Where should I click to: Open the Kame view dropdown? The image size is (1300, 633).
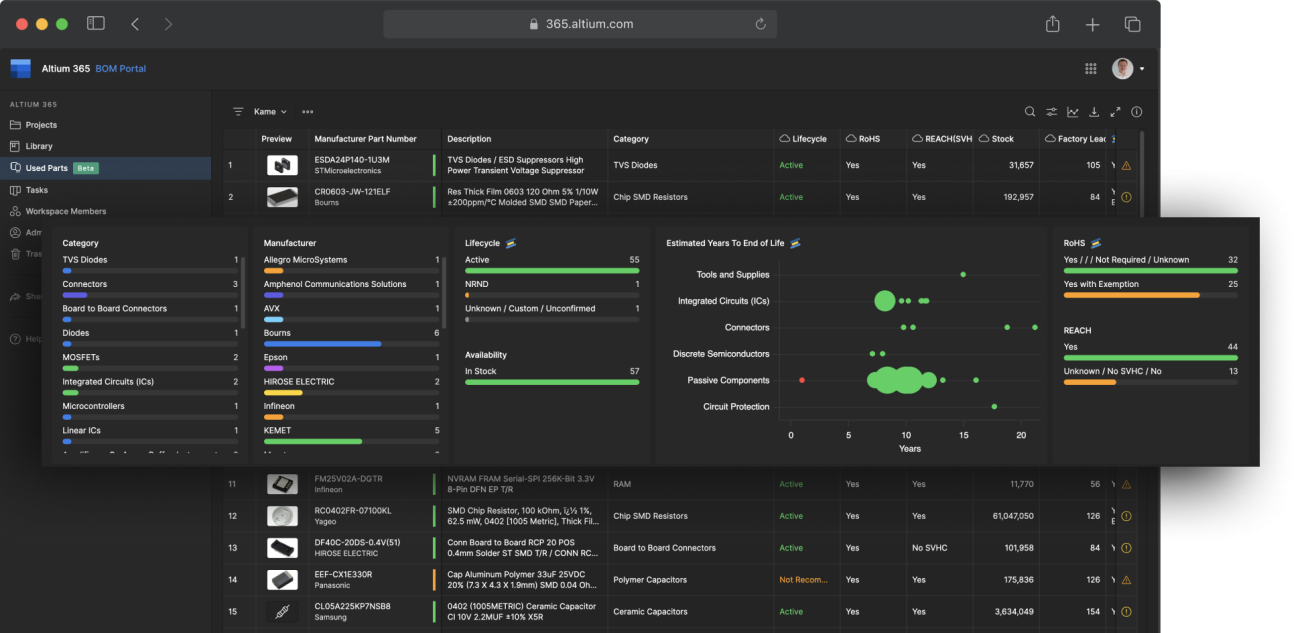264,112
